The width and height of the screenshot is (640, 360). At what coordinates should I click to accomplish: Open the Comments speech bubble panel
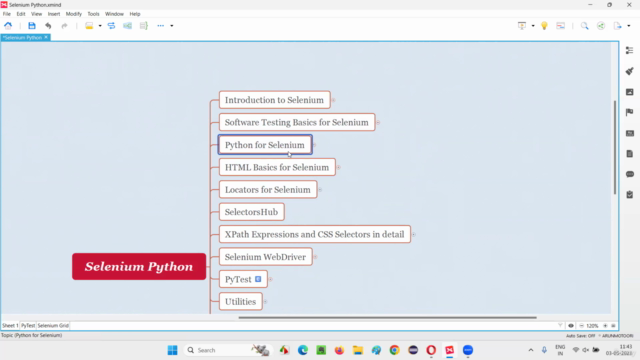(x=629, y=174)
